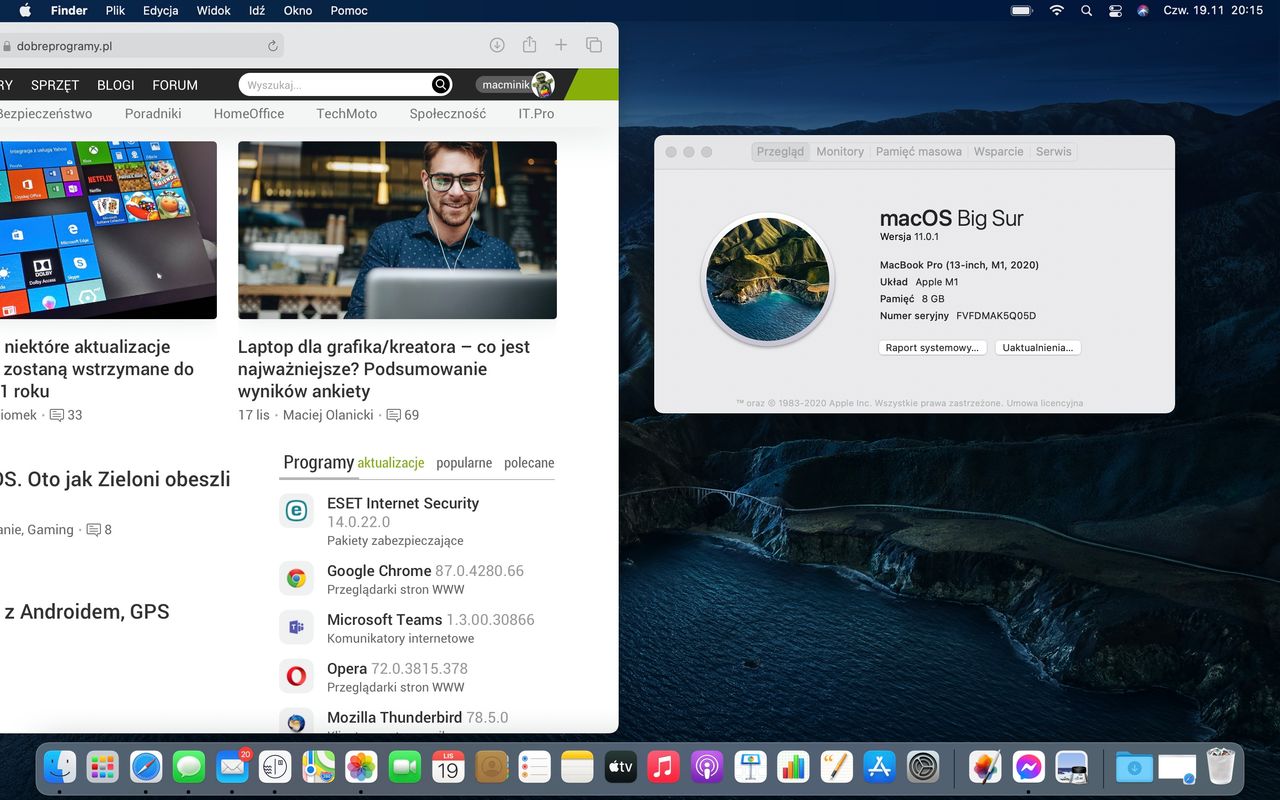
Task: Open the Edycja menu
Action: pyautogui.click(x=161, y=11)
